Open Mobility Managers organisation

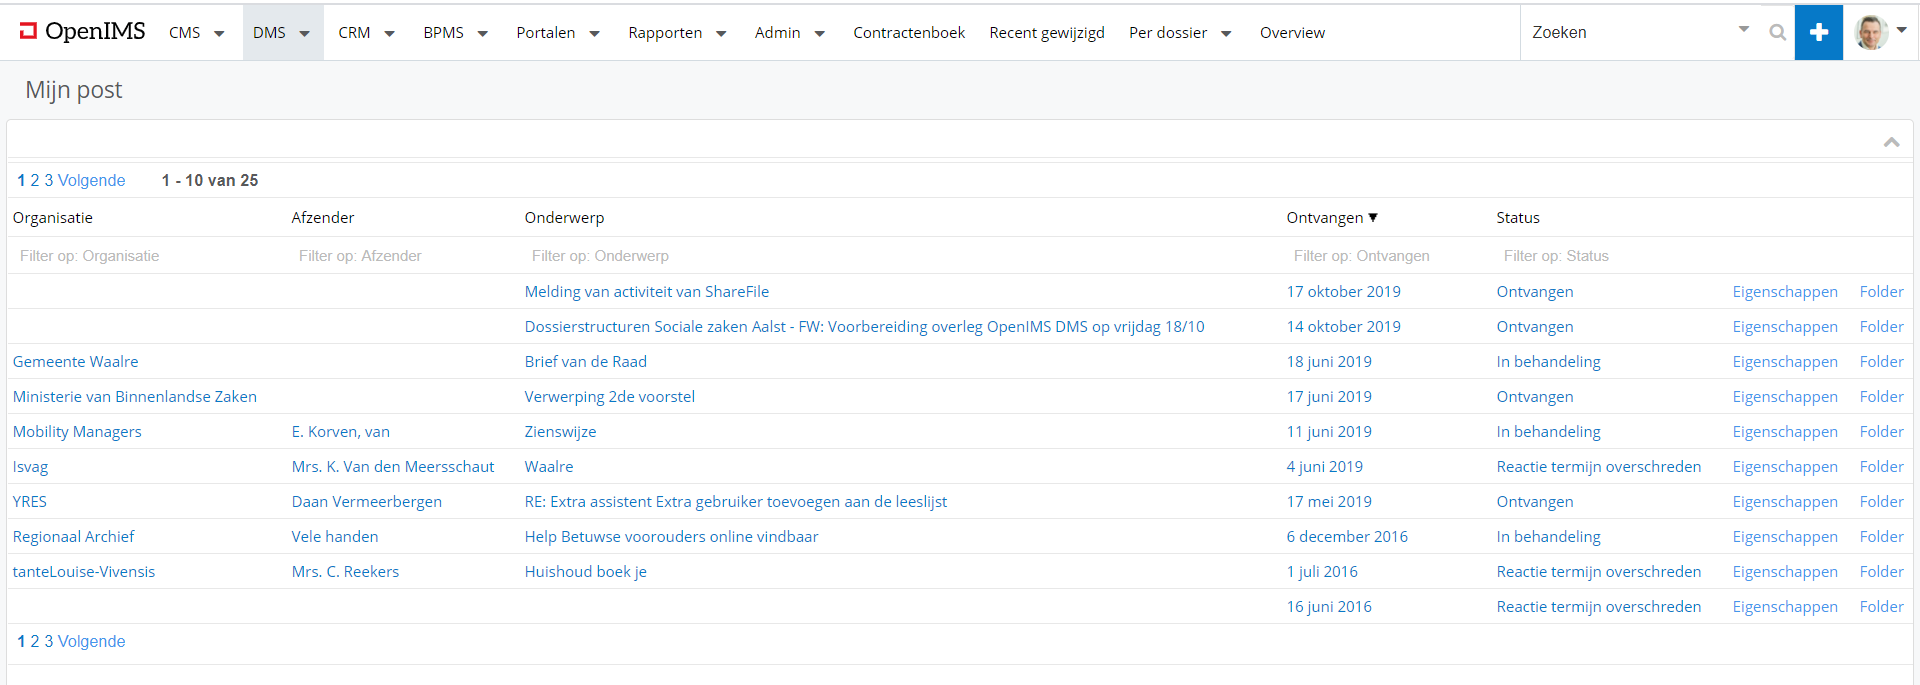pos(77,432)
